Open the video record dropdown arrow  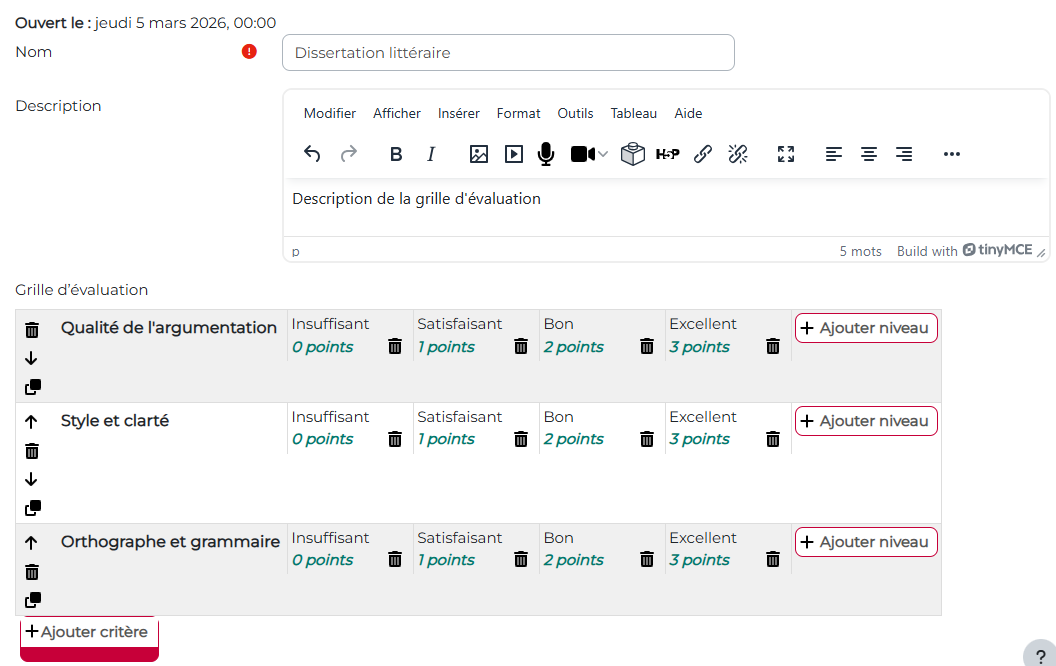pos(603,154)
